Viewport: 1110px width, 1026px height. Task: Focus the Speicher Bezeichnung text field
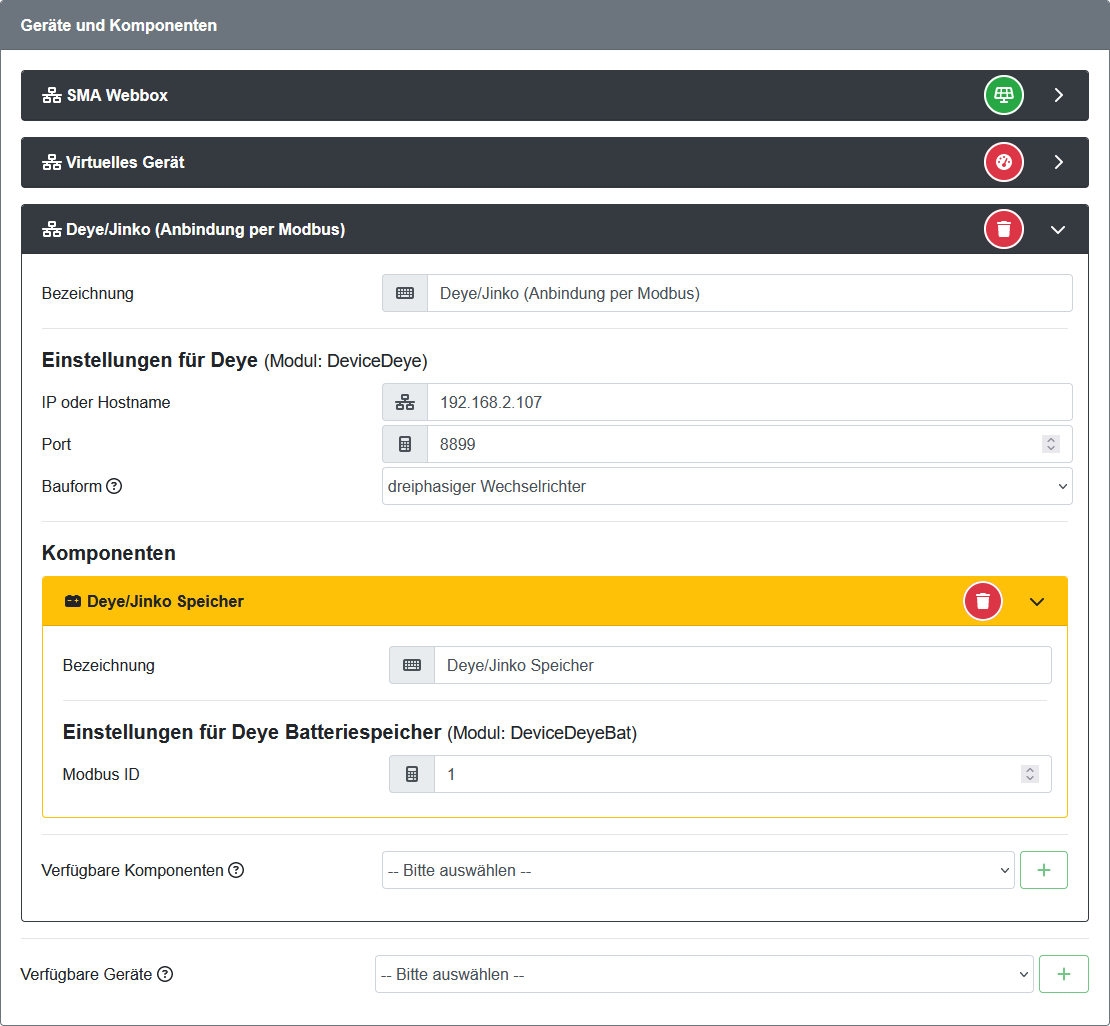click(743, 665)
